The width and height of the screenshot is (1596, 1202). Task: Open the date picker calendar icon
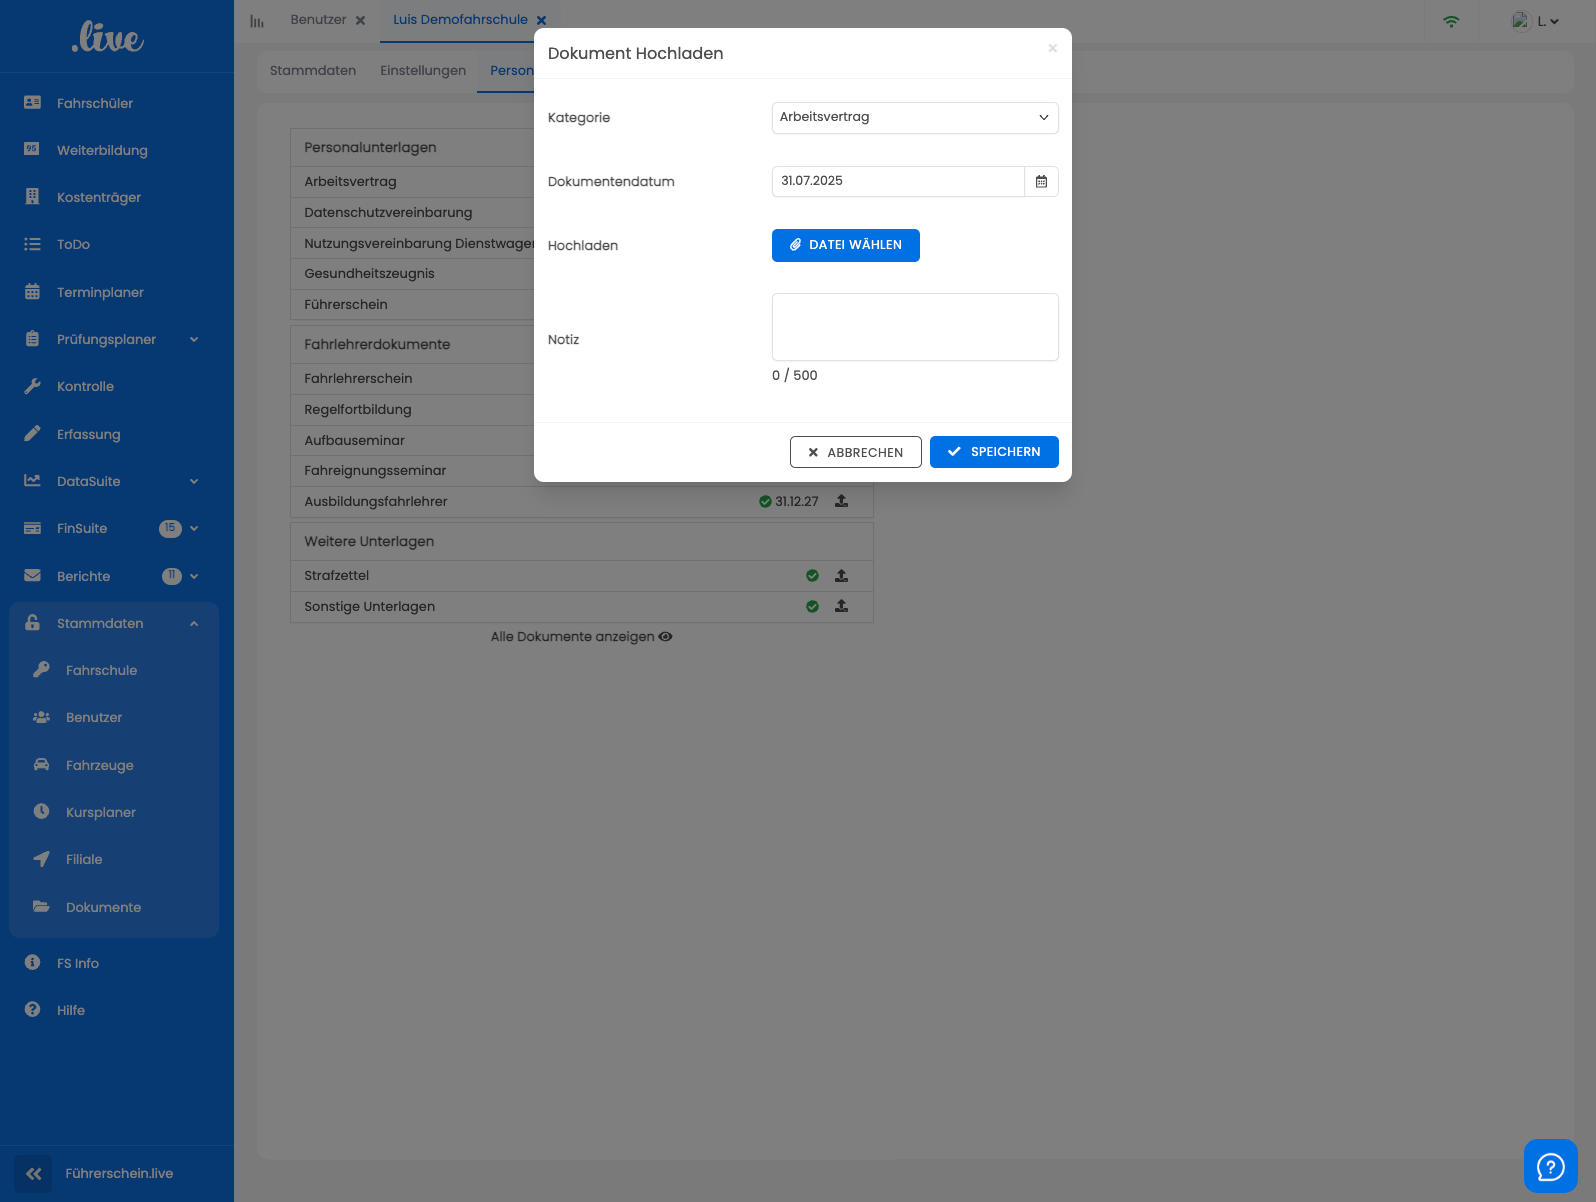(1041, 182)
